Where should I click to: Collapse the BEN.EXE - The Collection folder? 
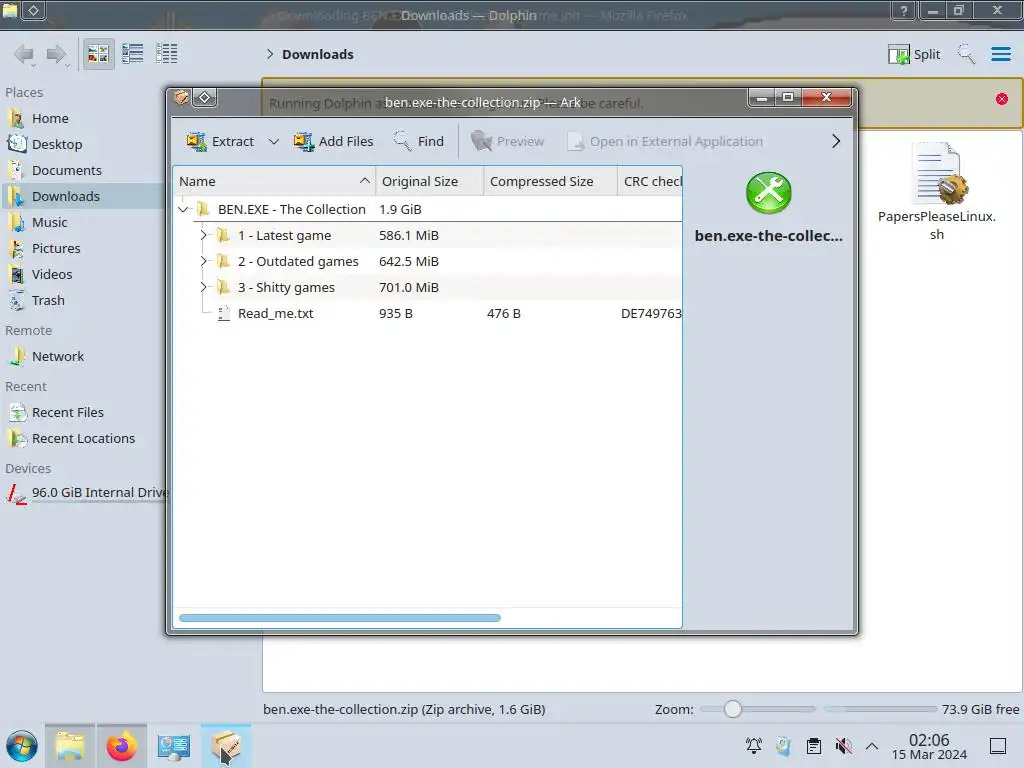coord(184,210)
